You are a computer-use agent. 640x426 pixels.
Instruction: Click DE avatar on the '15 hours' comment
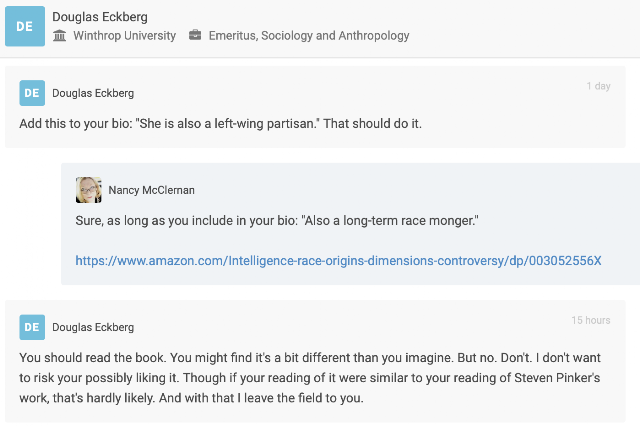pos(32,326)
